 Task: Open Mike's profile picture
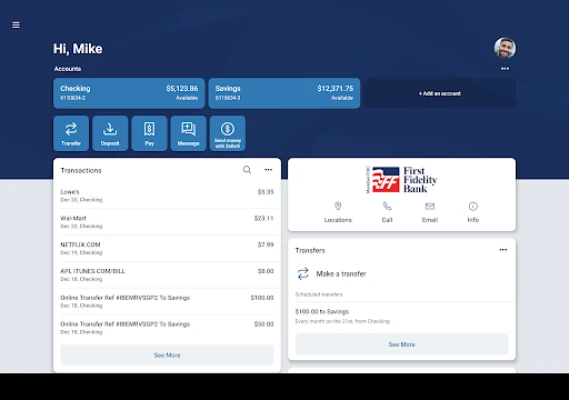coord(505,48)
